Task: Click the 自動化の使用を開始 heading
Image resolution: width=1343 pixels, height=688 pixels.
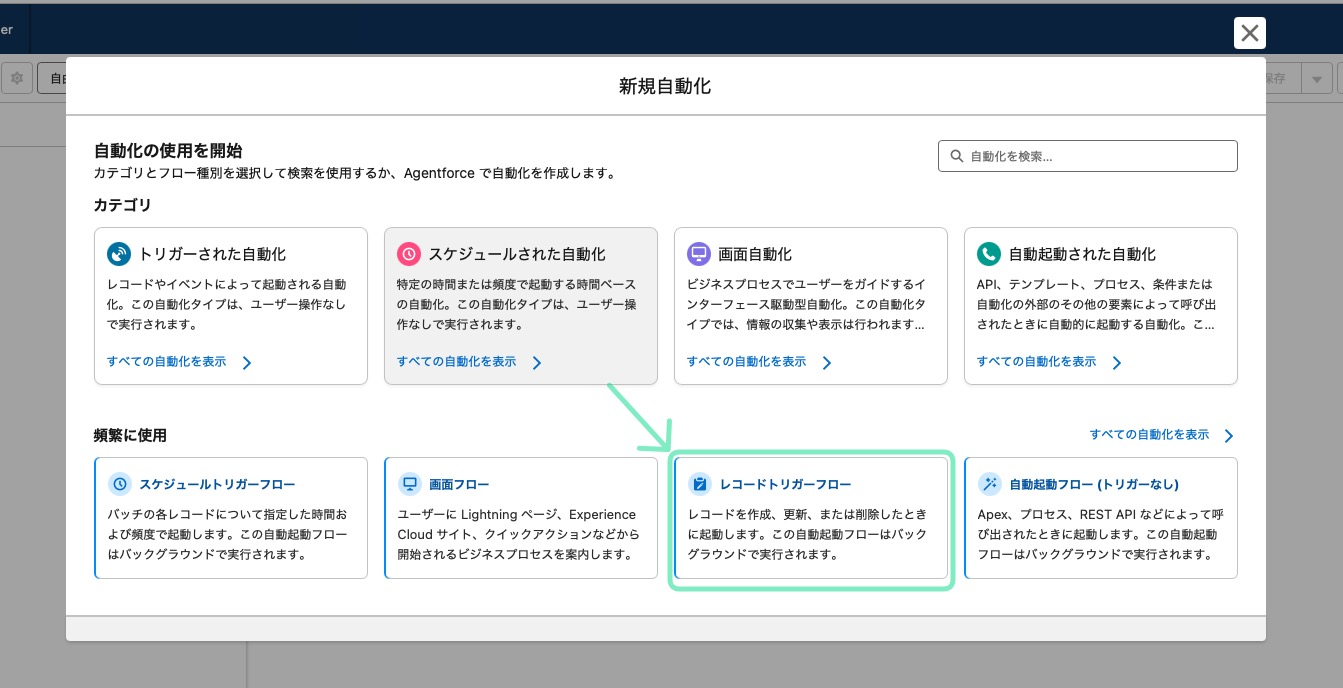Action: click(x=168, y=151)
